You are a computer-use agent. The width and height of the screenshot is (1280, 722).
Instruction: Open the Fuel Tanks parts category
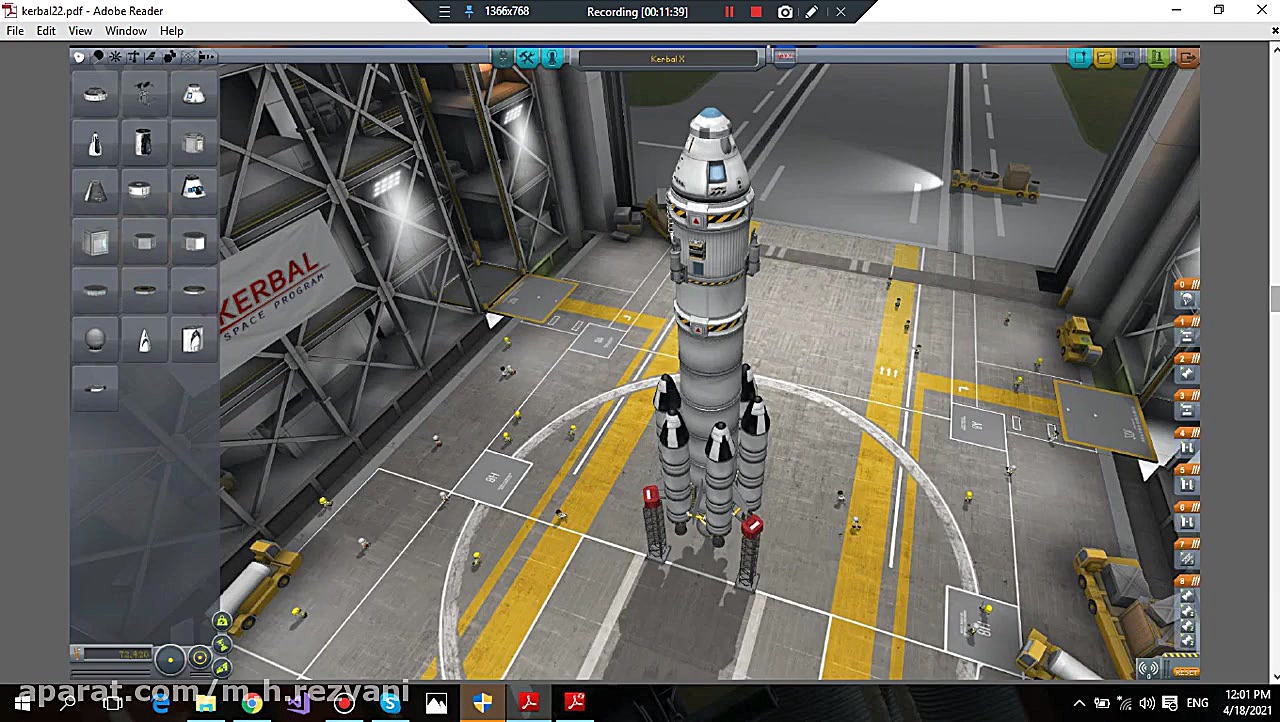[x=98, y=57]
